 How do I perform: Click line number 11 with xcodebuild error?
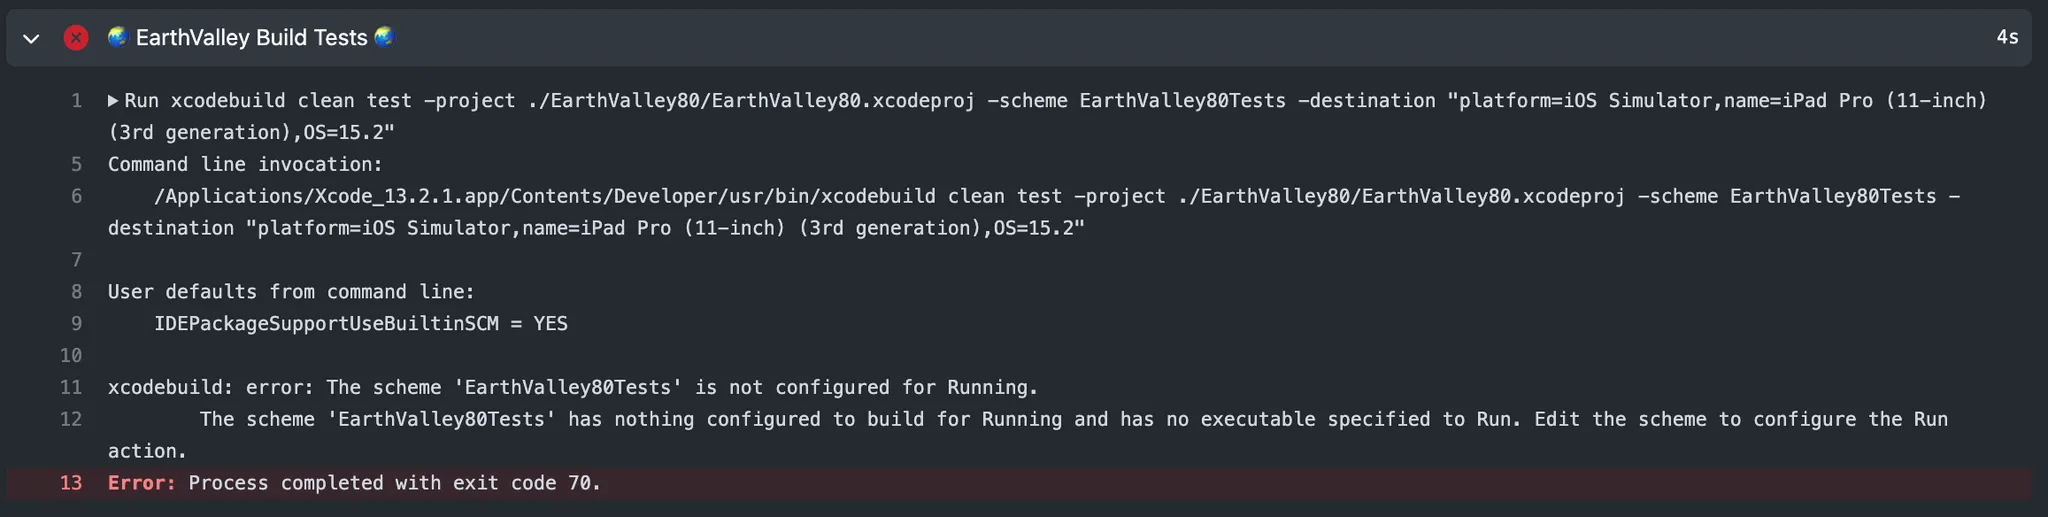tap(71, 388)
